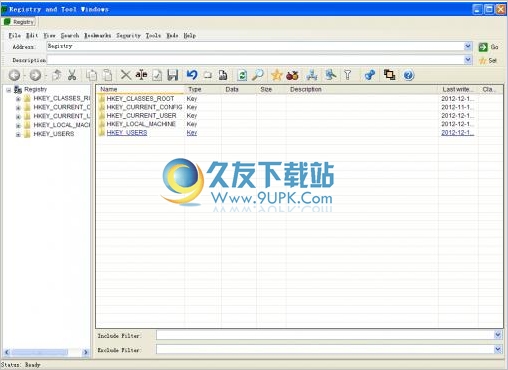Image resolution: width=508 pixels, height=370 pixels.
Task: Open the Edit menu
Action: click(x=32, y=35)
